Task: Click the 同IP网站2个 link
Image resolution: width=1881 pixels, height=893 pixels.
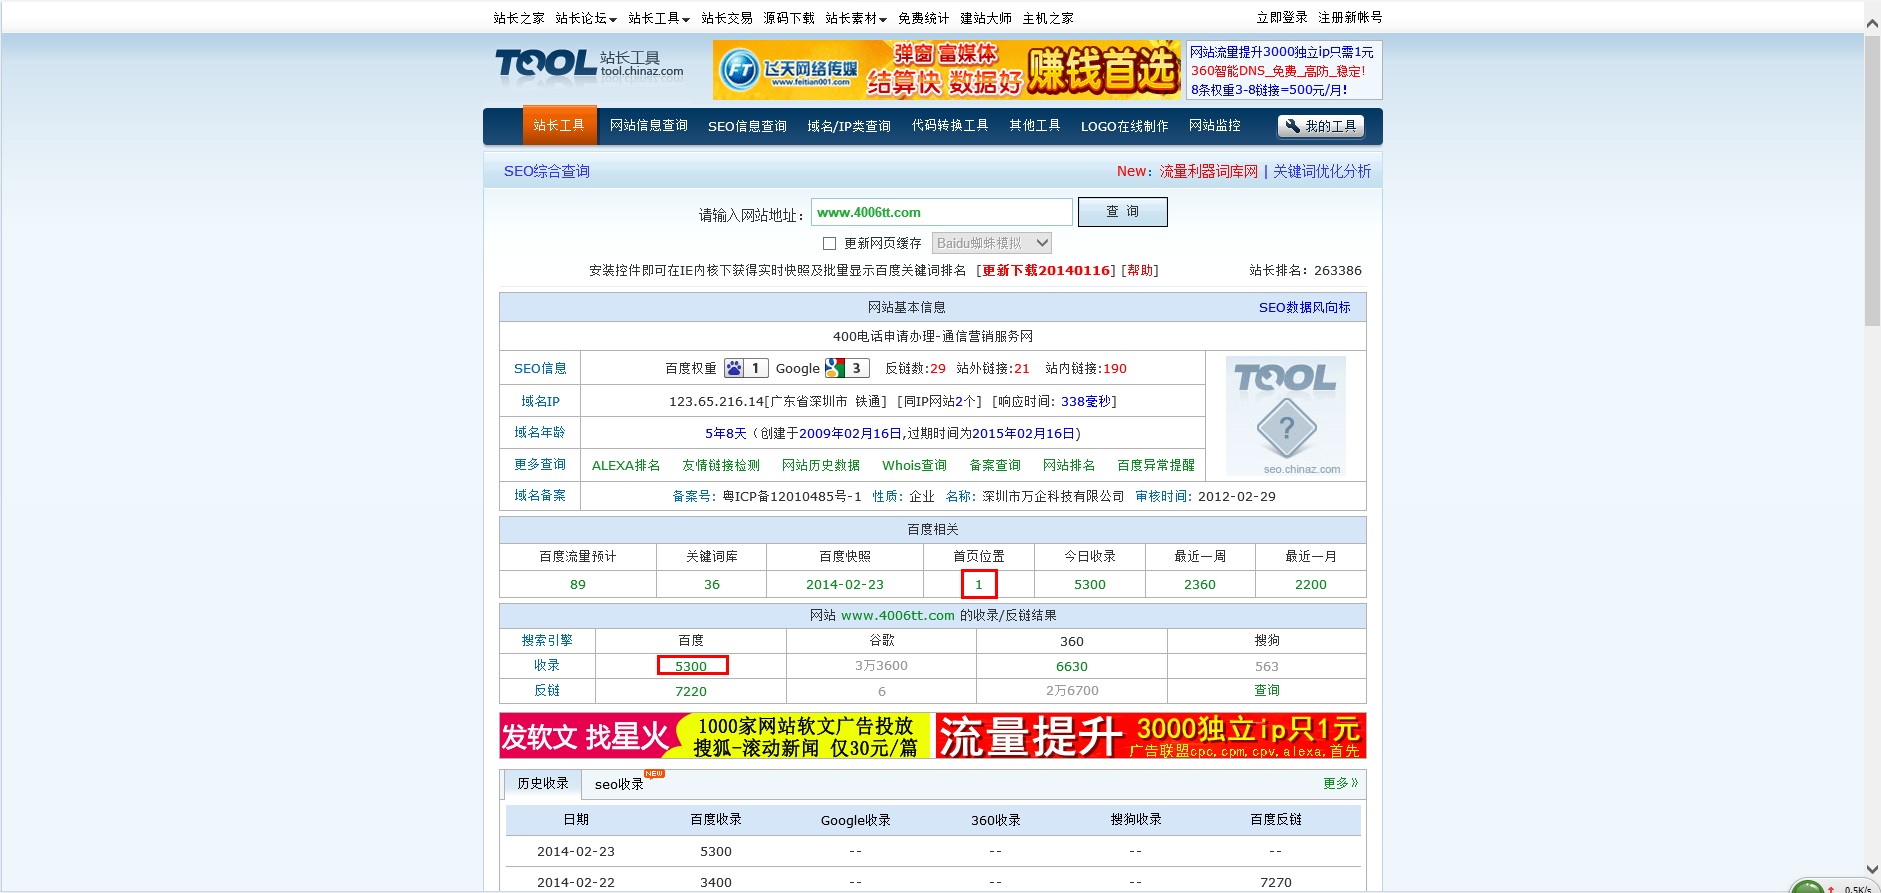Action: click(x=939, y=402)
